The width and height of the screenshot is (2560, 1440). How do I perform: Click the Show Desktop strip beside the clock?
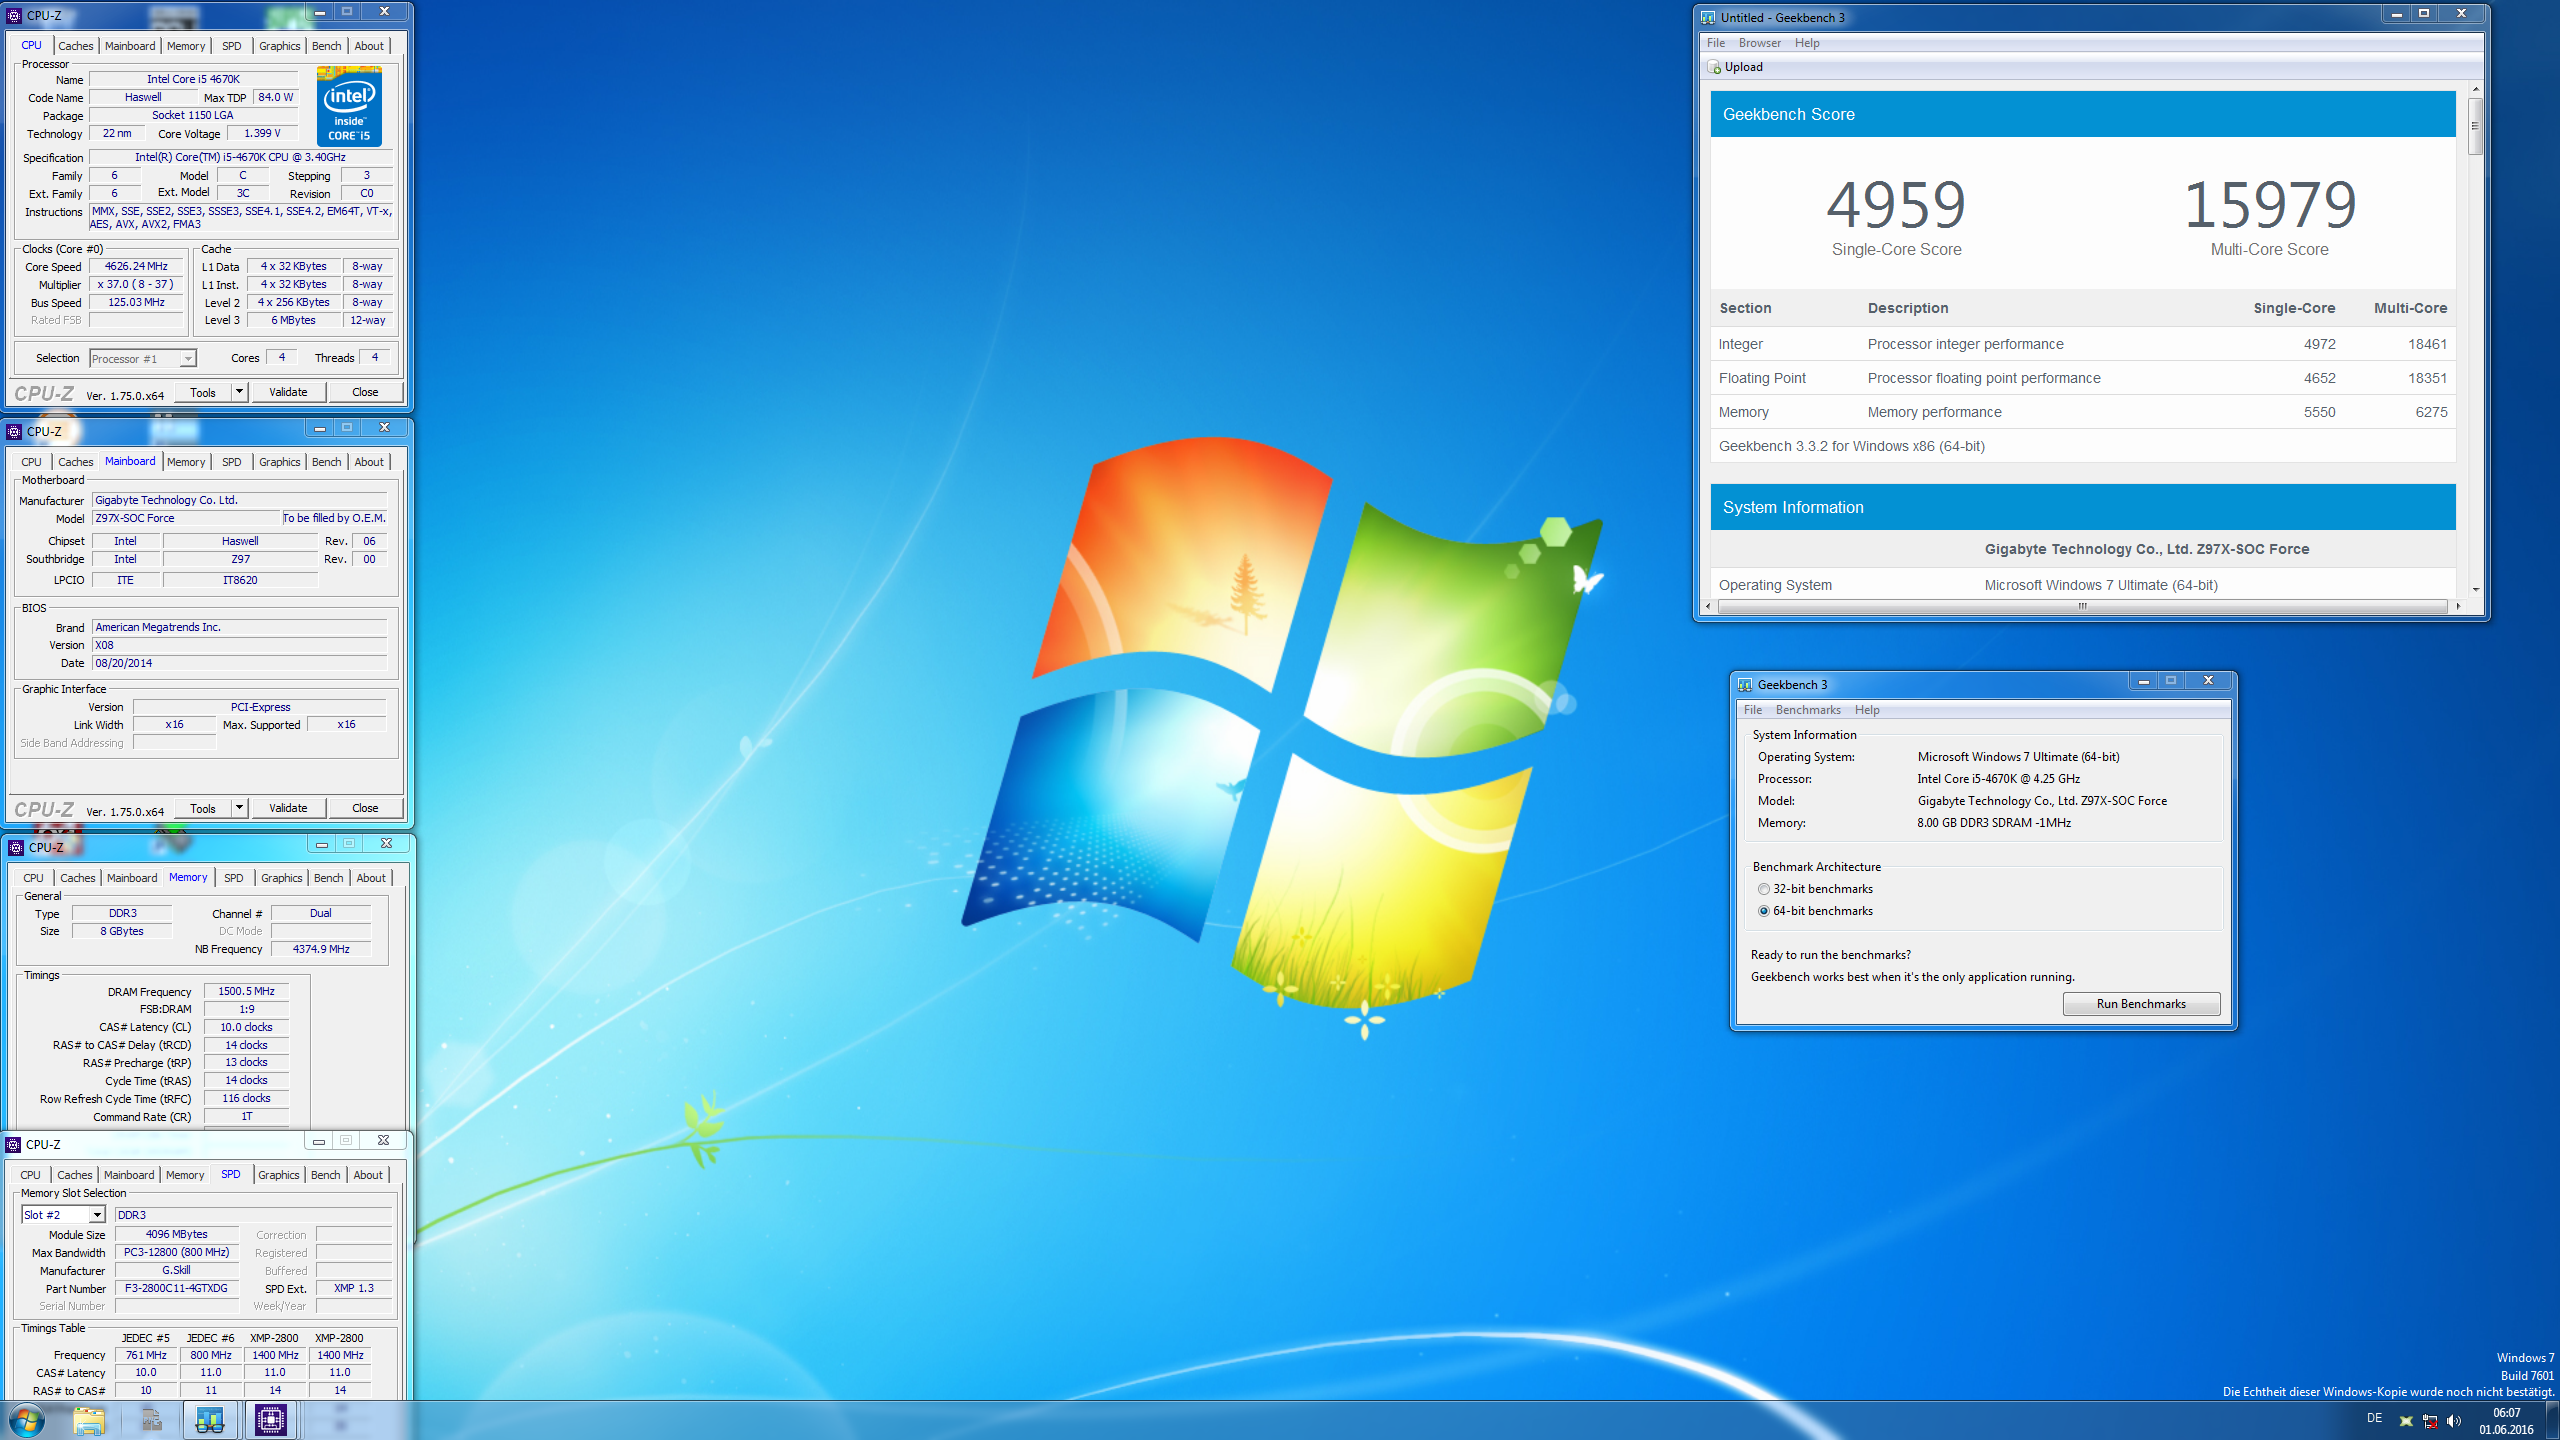pyautogui.click(x=2552, y=1420)
